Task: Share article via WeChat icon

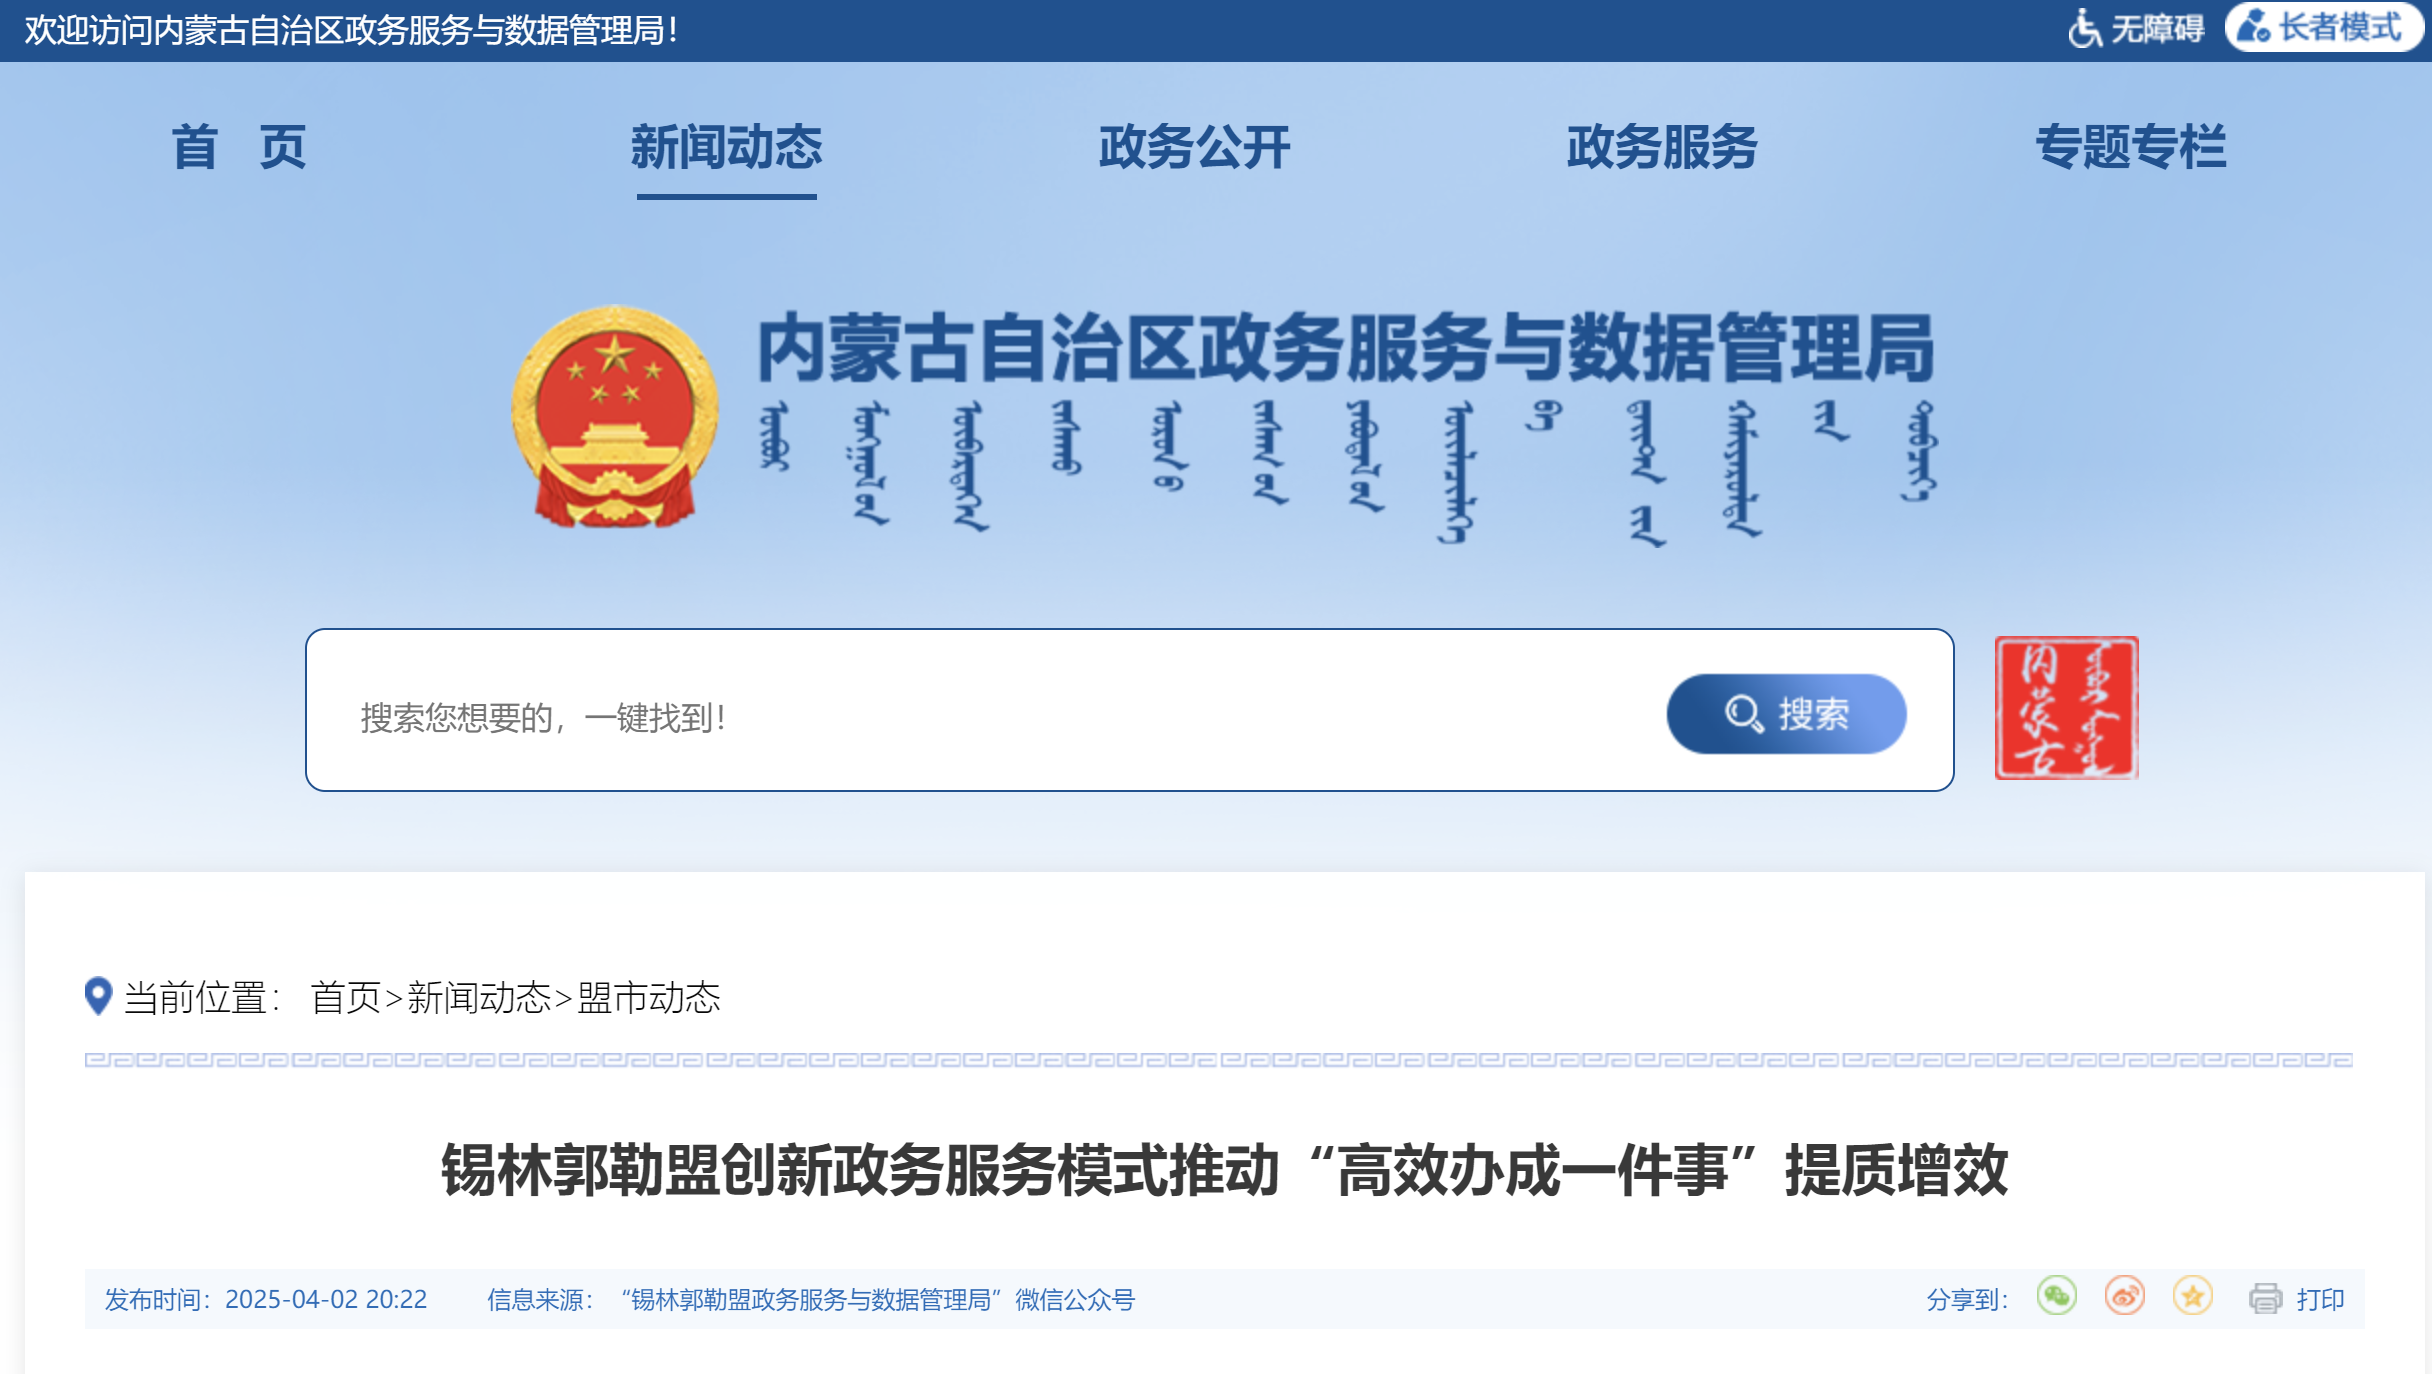Action: 2056,1297
